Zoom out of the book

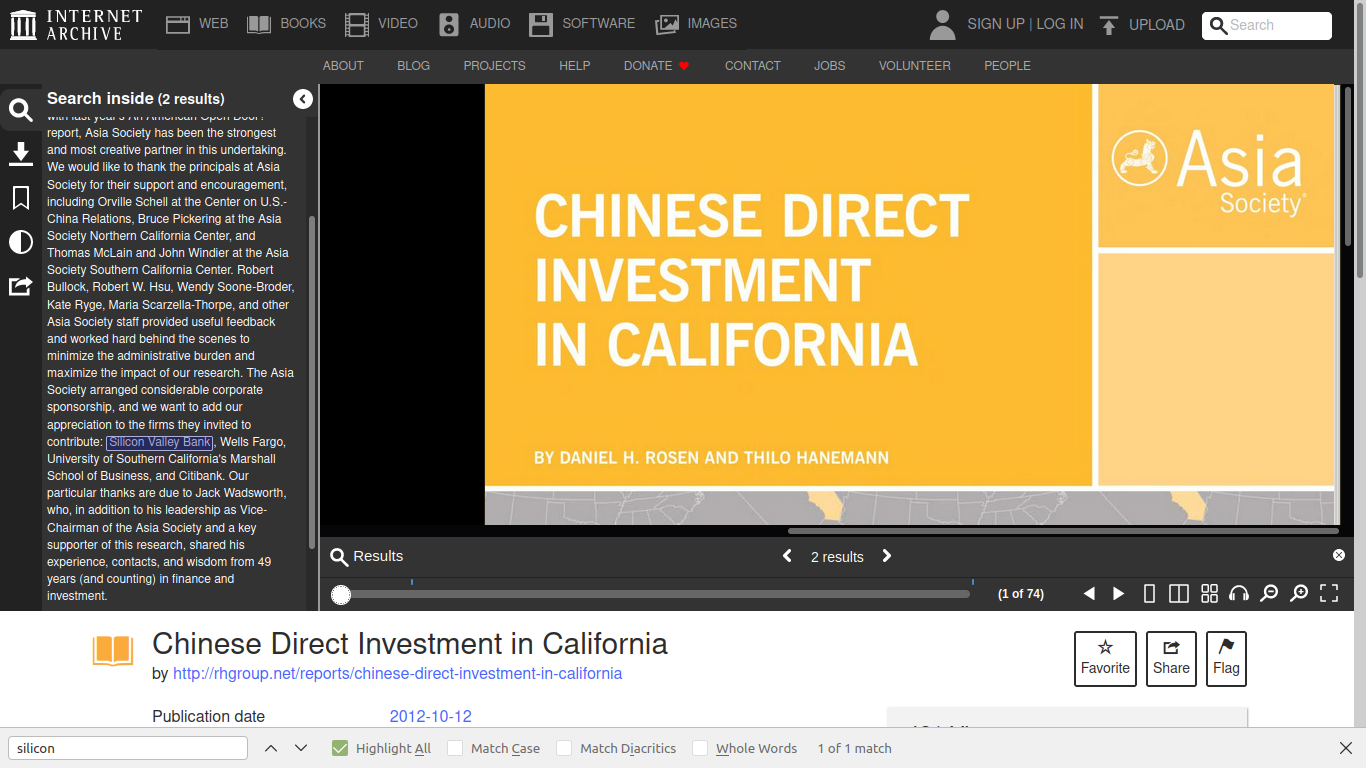click(x=1269, y=594)
